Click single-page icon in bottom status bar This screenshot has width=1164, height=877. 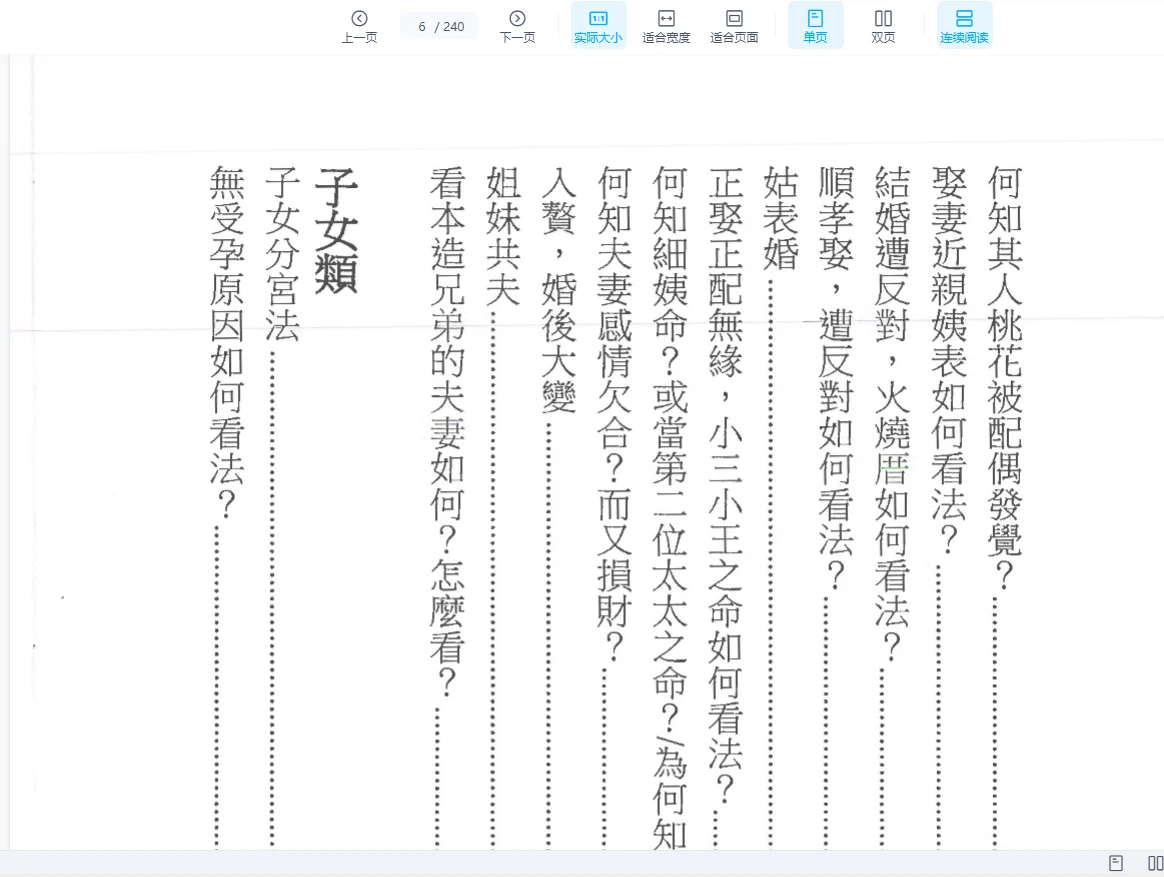point(1116,863)
